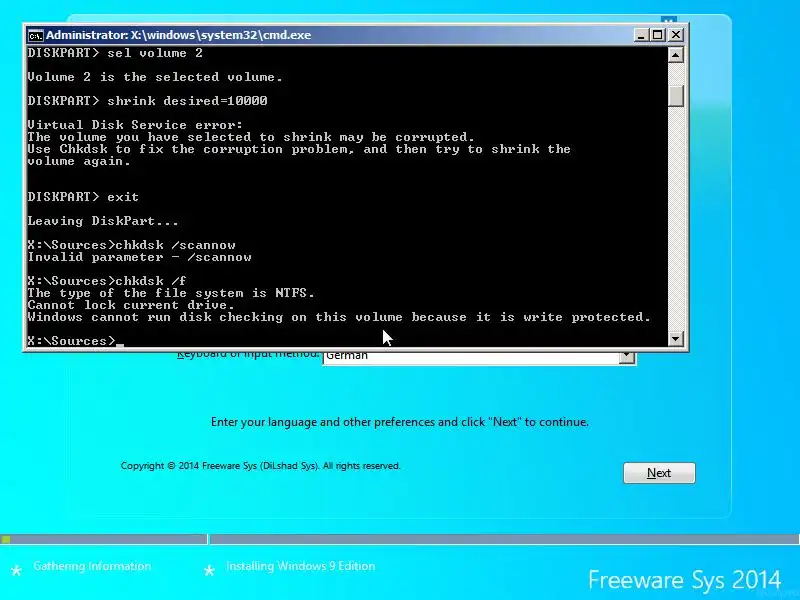
Task: Click the 'DISKPART> sel volume 2' line
Action: [x=115, y=53]
